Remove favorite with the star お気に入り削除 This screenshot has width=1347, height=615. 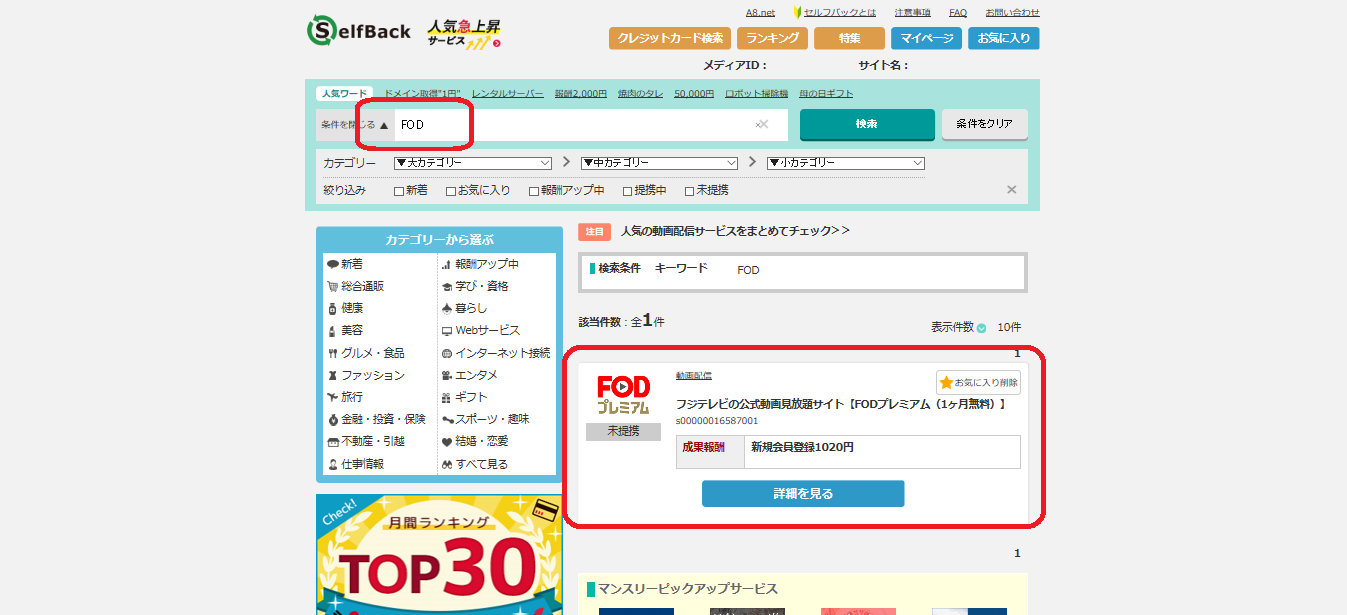click(x=978, y=383)
